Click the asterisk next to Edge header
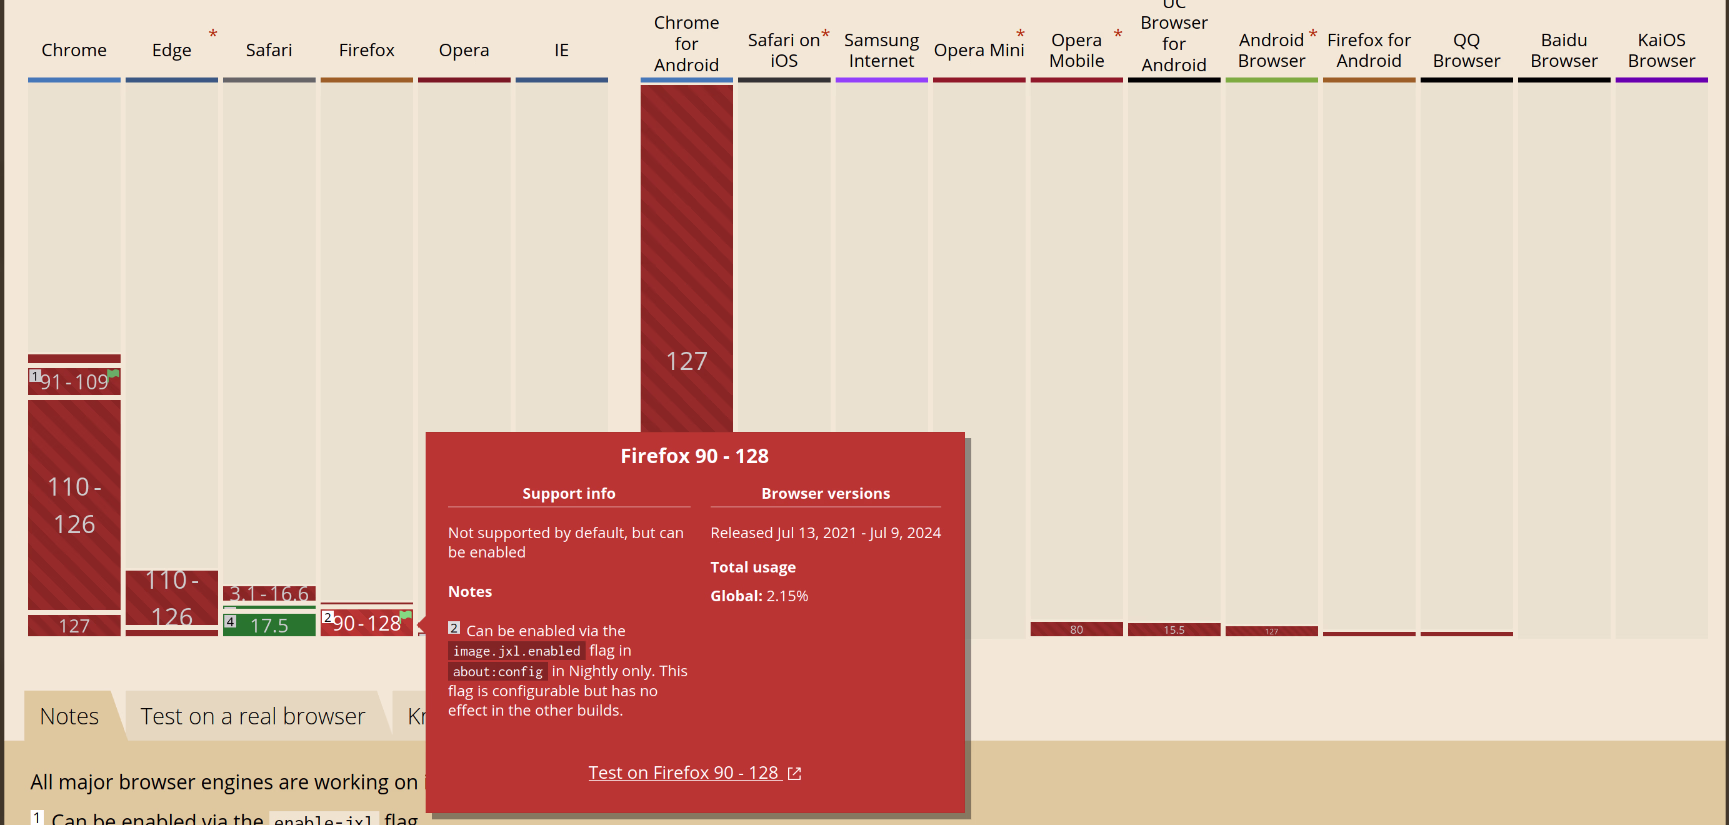The image size is (1729, 825). [x=213, y=35]
